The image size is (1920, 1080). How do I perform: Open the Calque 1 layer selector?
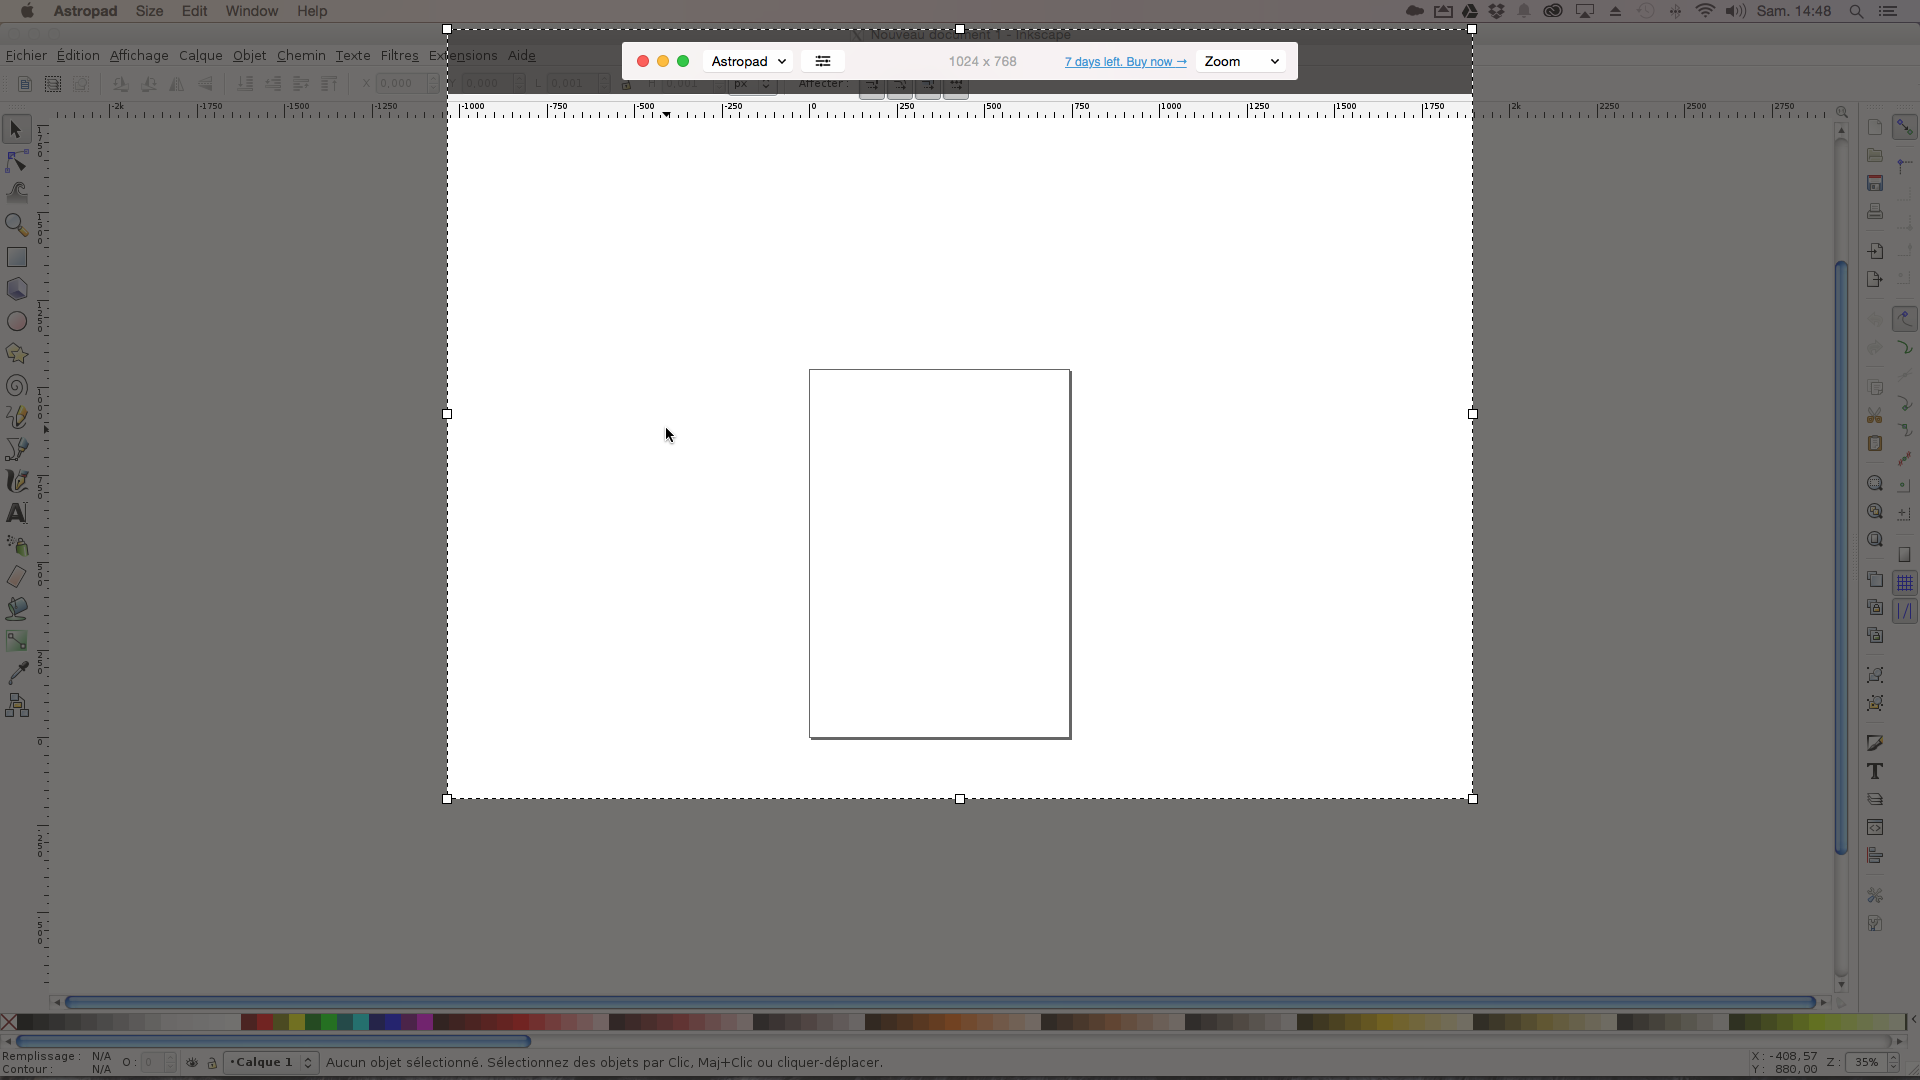tap(270, 1063)
